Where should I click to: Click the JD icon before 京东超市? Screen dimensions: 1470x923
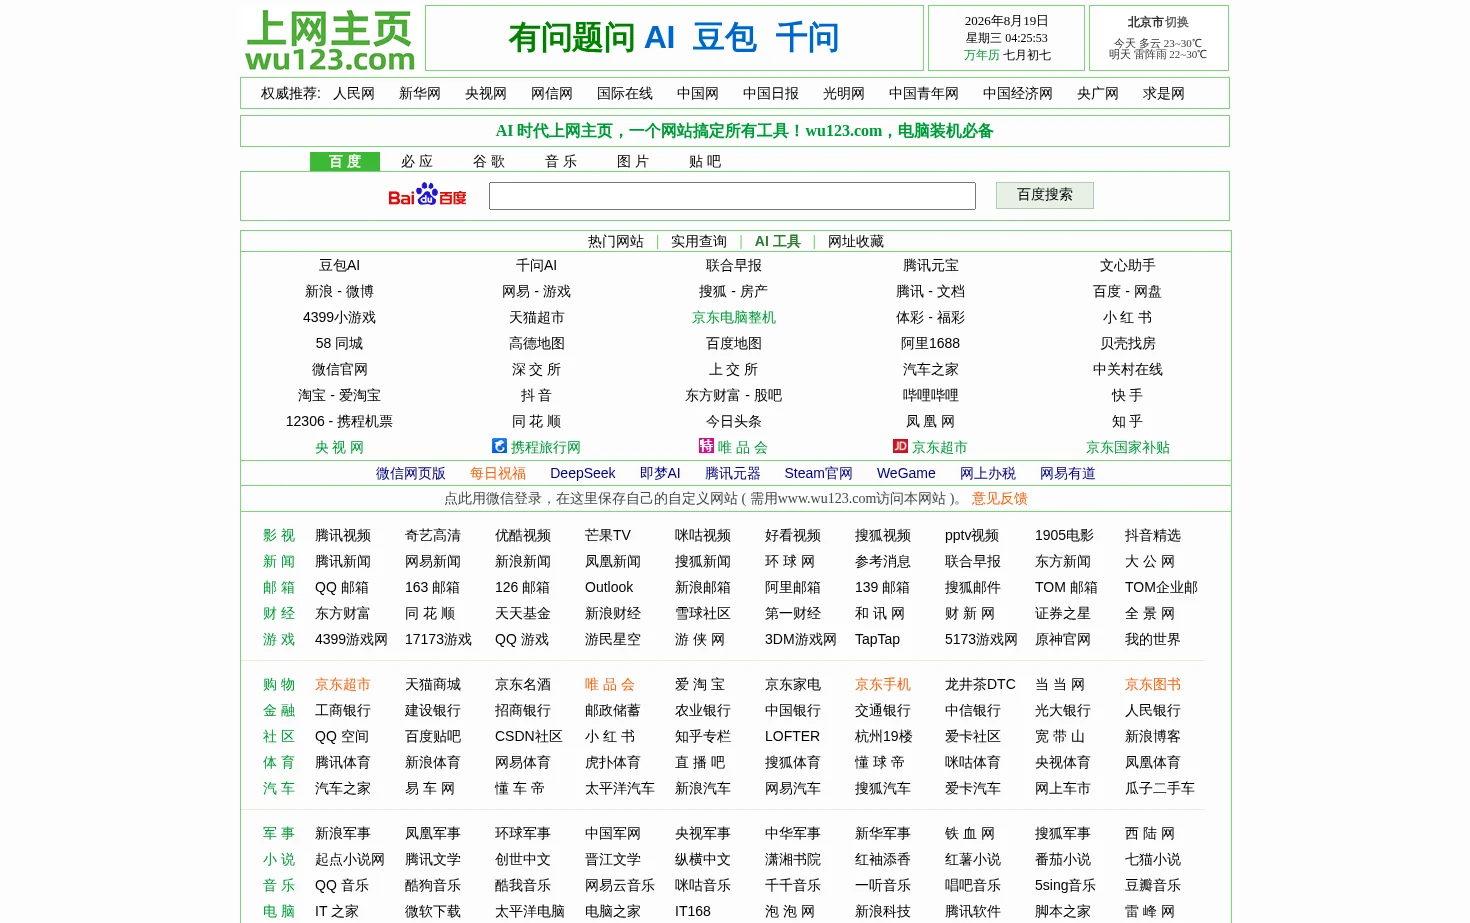click(900, 446)
